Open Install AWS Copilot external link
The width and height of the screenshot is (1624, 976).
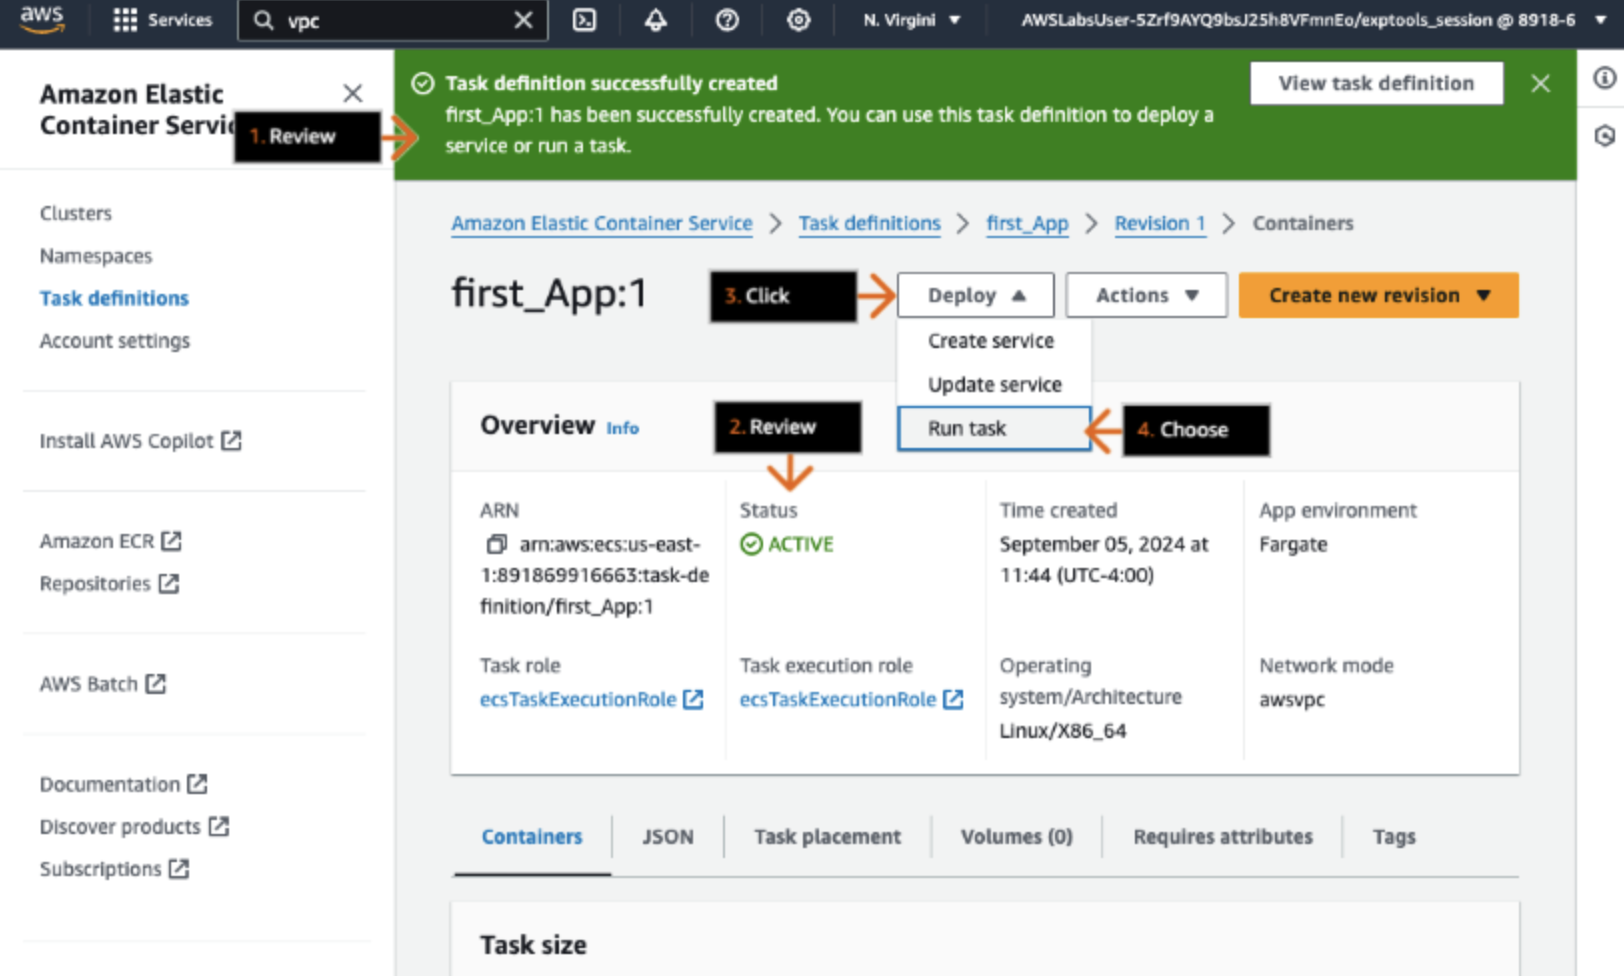pyautogui.click(x=141, y=441)
